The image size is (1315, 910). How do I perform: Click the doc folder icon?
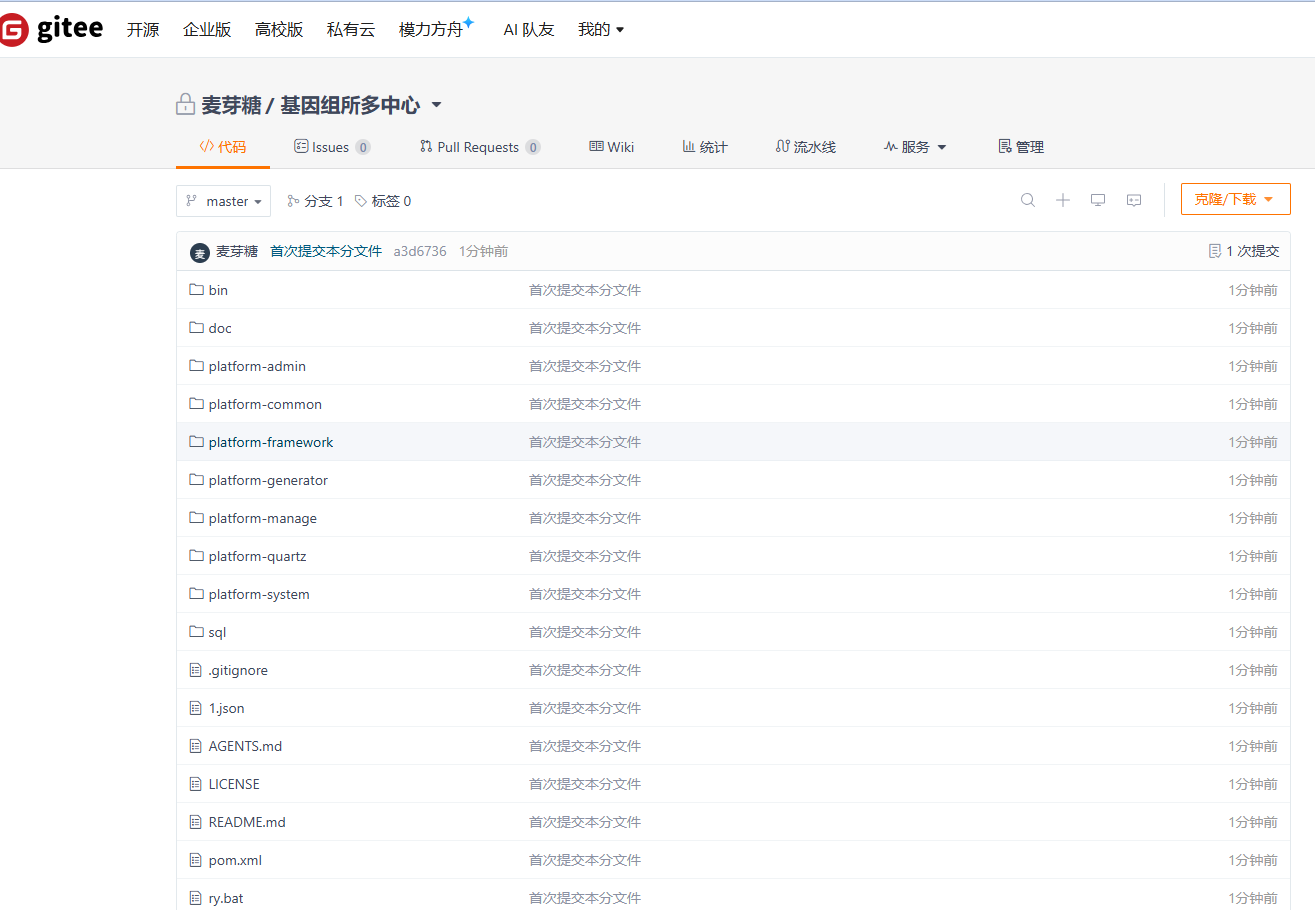pos(196,328)
